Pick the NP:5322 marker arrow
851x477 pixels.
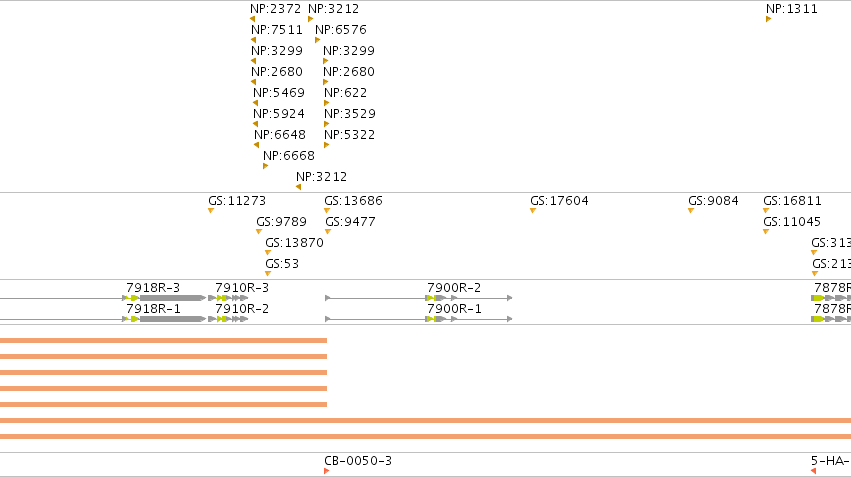326,145
